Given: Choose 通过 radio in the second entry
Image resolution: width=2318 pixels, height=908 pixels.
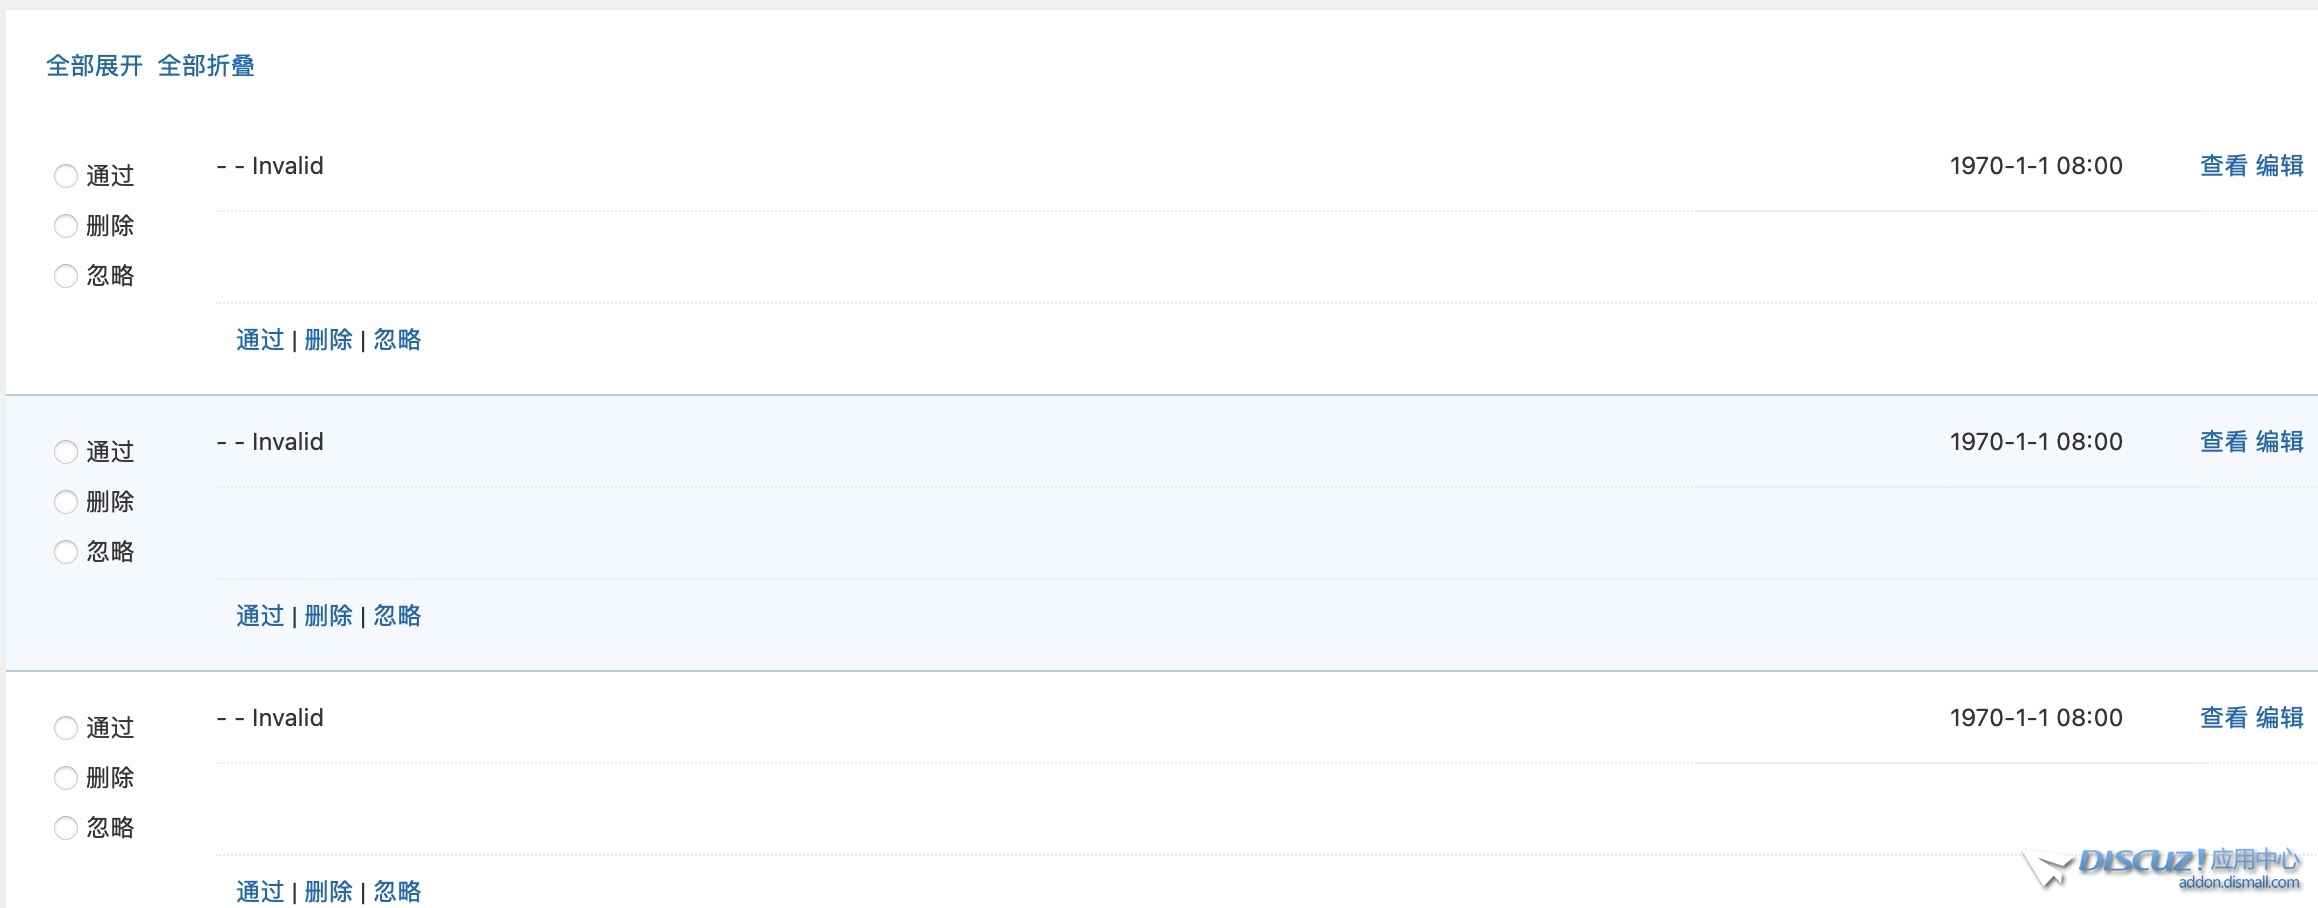Looking at the screenshot, I should pyautogui.click(x=66, y=452).
